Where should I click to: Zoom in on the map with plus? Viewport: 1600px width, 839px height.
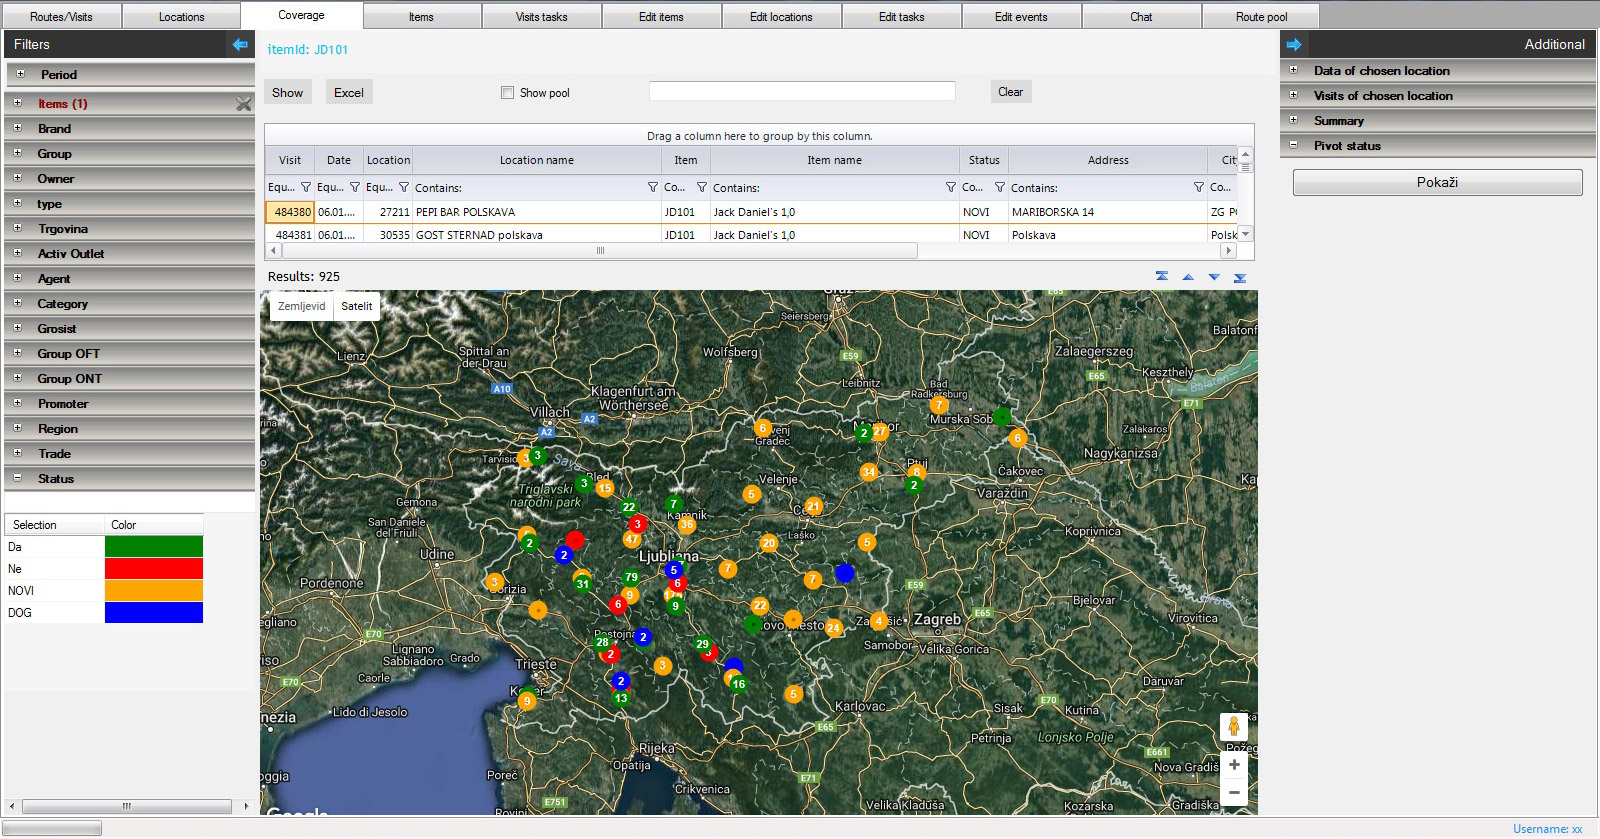click(1234, 765)
